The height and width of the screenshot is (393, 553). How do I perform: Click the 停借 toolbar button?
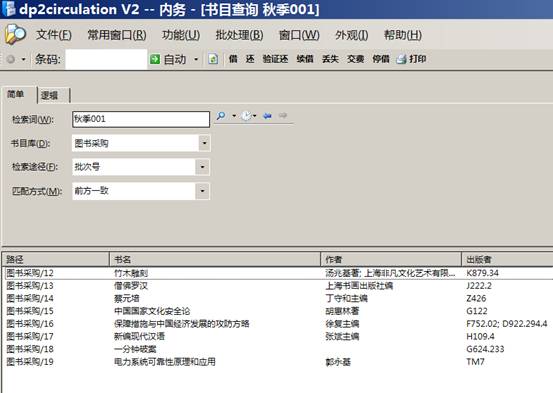pyautogui.click(x=381, y=59)
